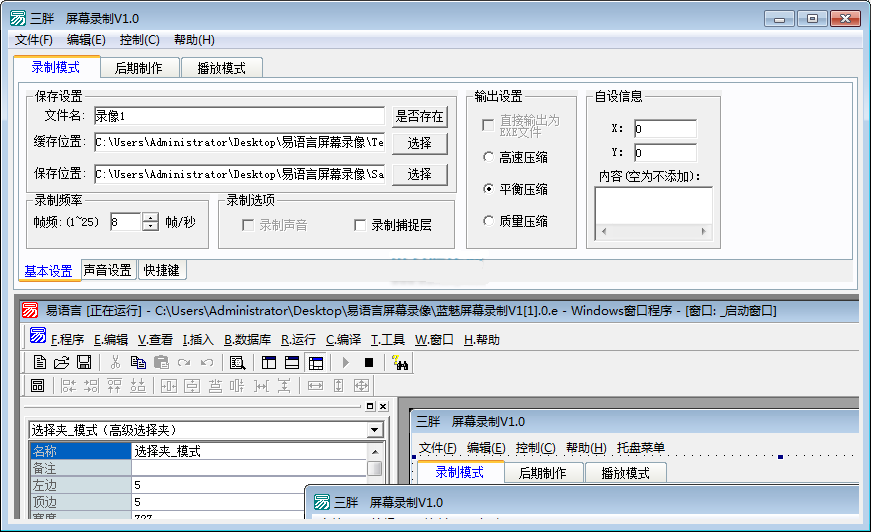Click the 易语言 logo icon beside F.程序
Viewport: 871px width, 532px height.
(38, 335)
